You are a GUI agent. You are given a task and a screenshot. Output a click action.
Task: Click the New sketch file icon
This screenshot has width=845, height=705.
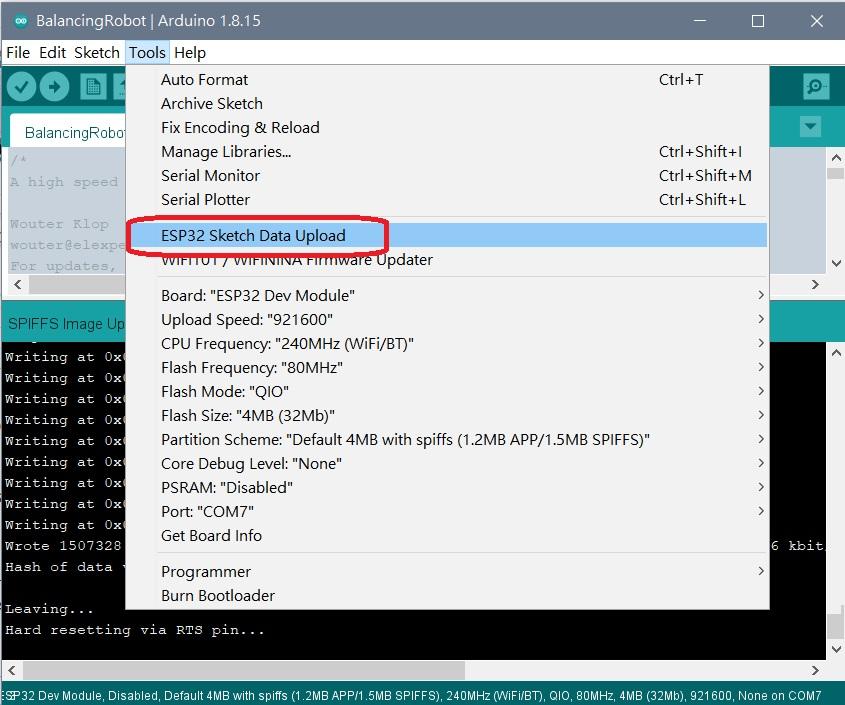tap(93, 86)
